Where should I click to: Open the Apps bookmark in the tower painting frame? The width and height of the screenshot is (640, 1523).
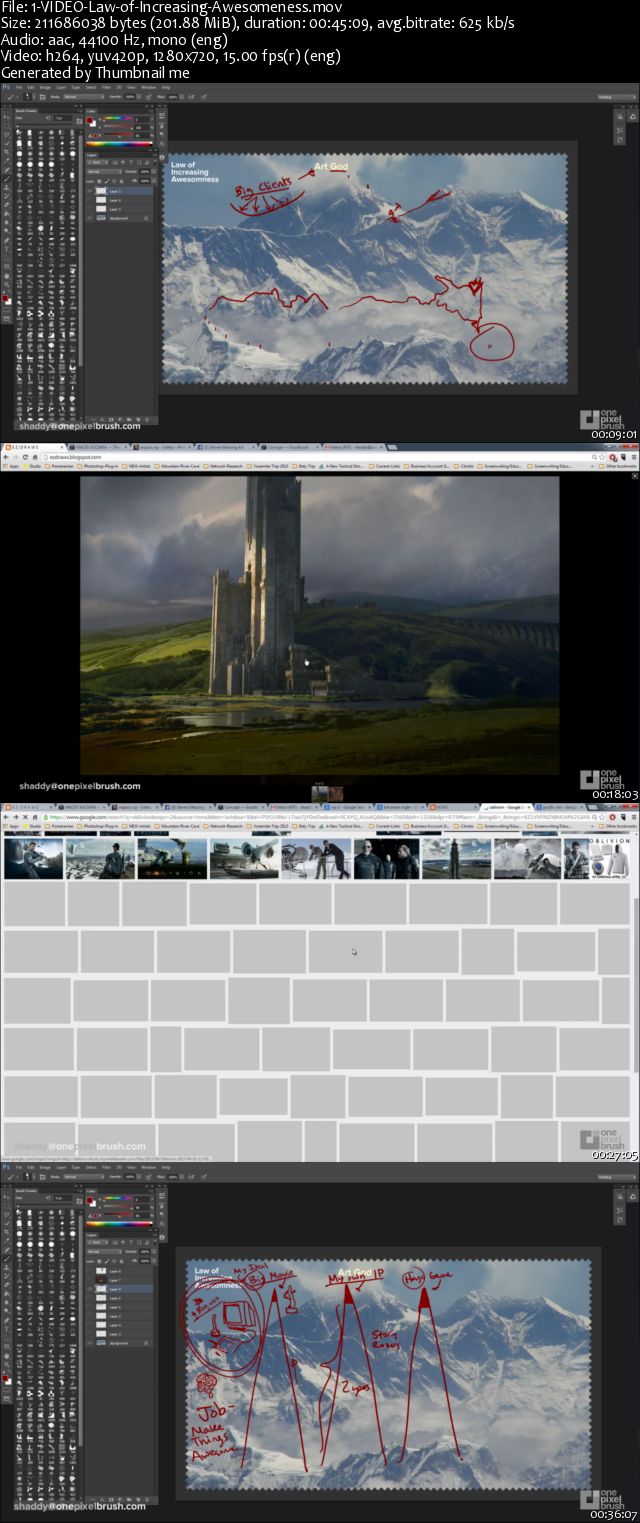point(13,465)
